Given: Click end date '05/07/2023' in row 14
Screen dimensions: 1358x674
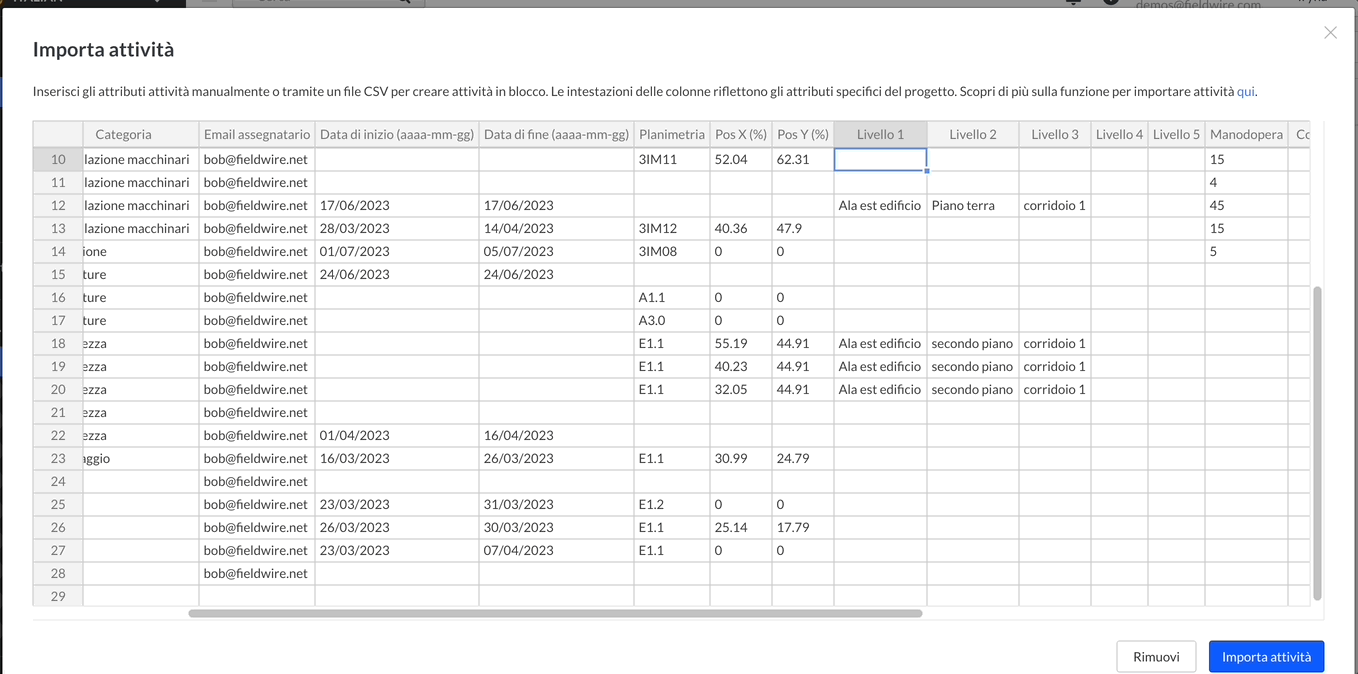Looking at the screenshot, I should coord(556,251).
